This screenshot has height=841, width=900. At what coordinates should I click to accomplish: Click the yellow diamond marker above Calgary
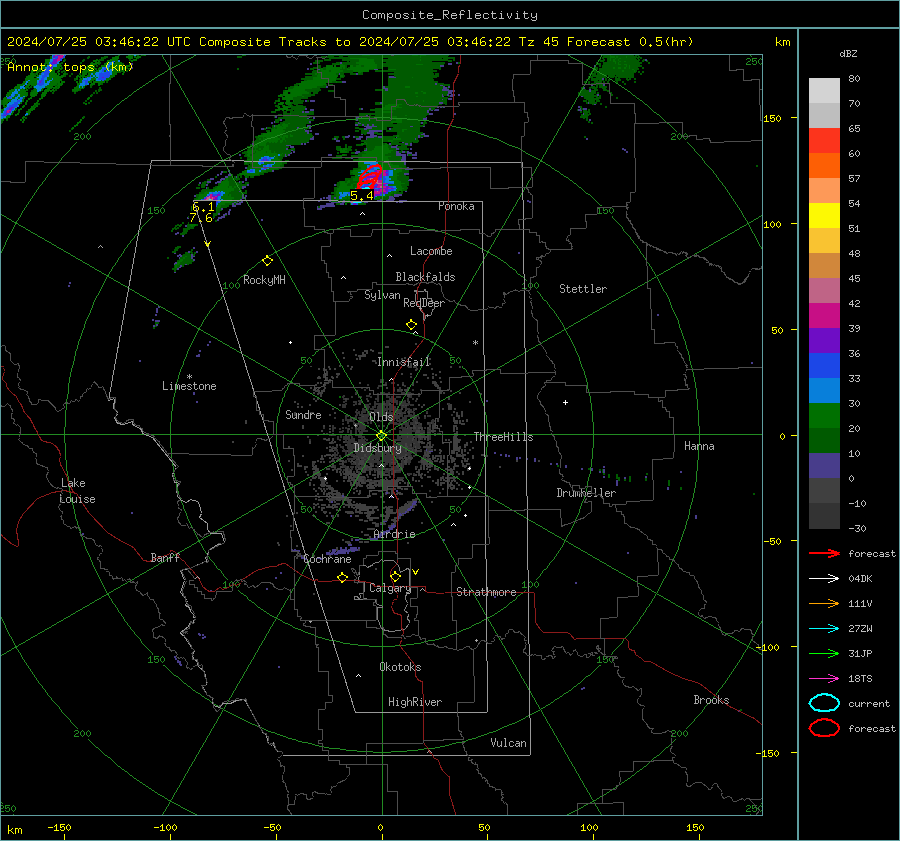coord(395,576)
